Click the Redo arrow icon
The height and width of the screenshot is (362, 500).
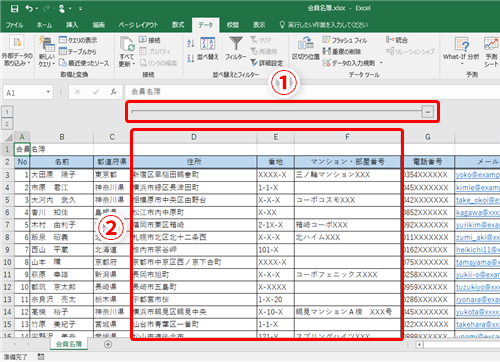click(x=45, y=8)
